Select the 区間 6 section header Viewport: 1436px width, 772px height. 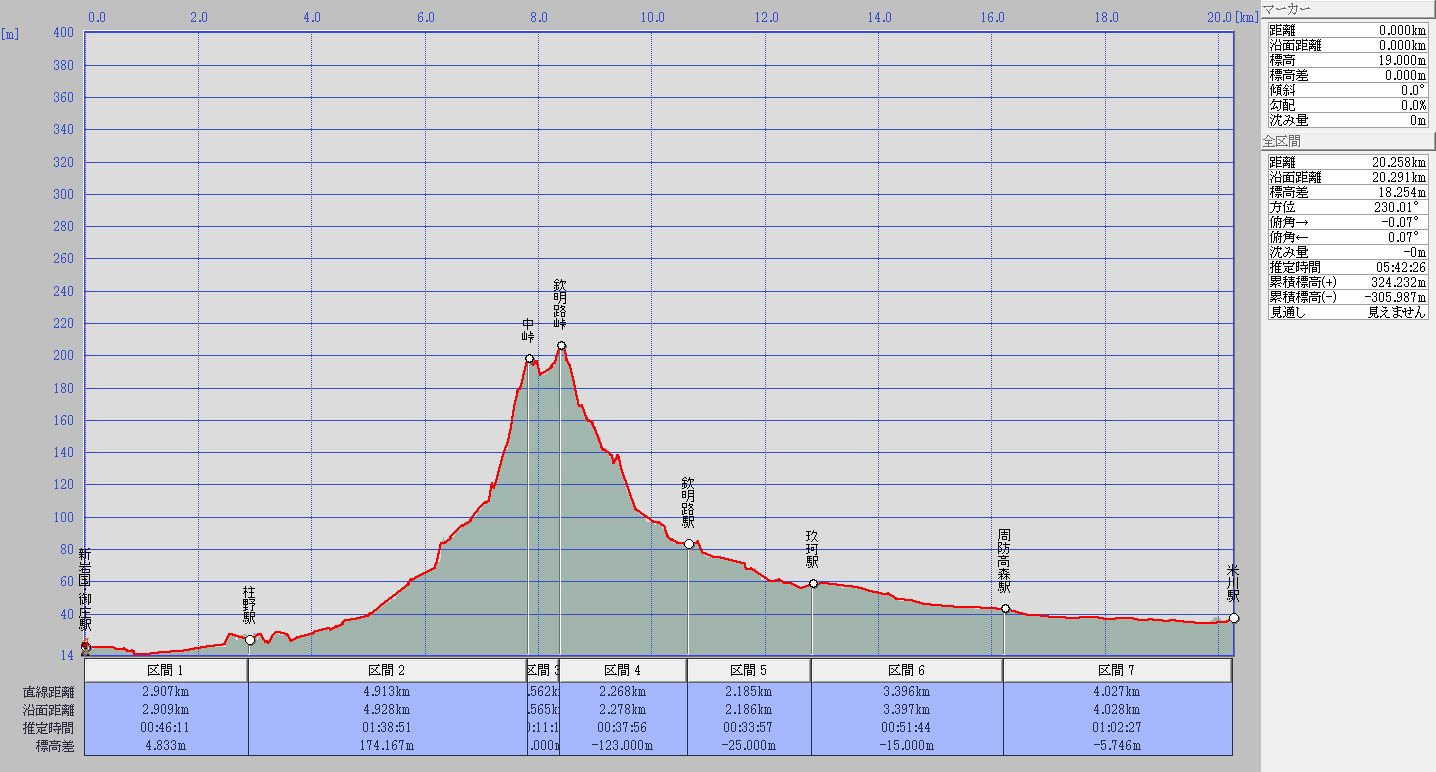907,670
